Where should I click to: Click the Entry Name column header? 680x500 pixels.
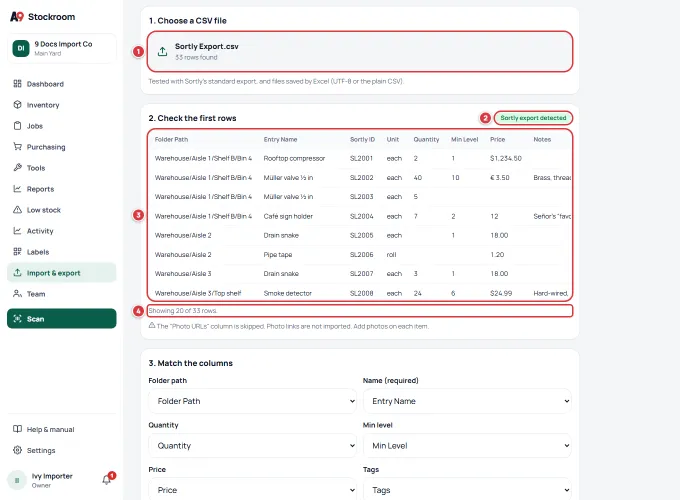(280, 139)
